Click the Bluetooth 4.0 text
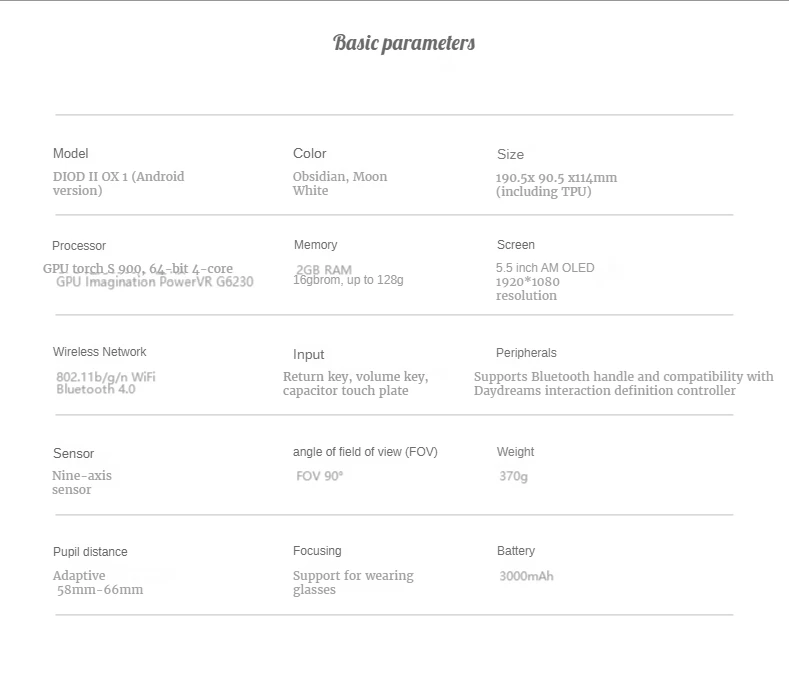The image size is (789, 674). (x=96, y=389)
